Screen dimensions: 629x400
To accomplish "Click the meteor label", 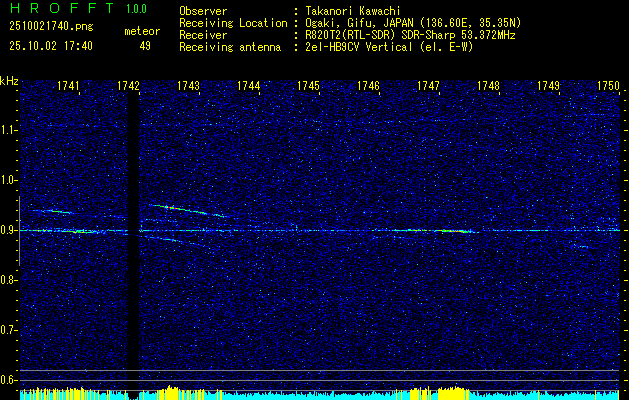I will [x=142, y=31].
